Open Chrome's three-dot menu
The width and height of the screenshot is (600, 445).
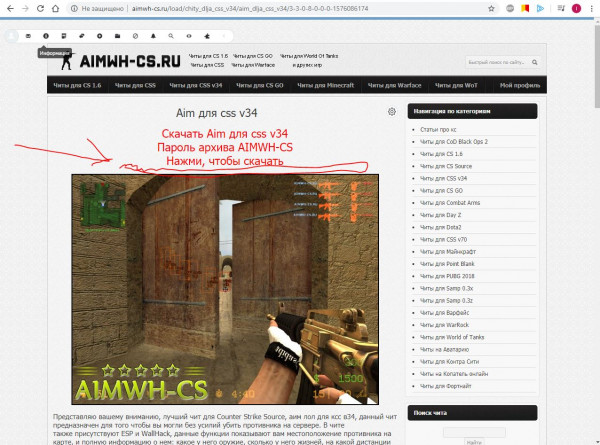point(591,8)
